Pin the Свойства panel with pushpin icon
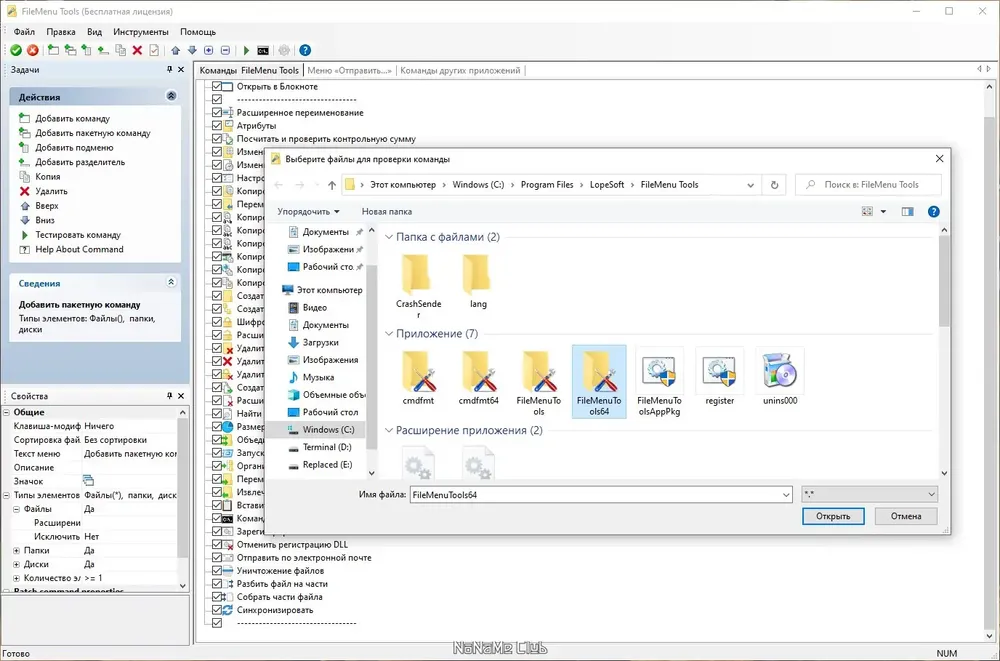Image resolution: width=1000 pixels, height=661 pixels. tap(170, 396)
